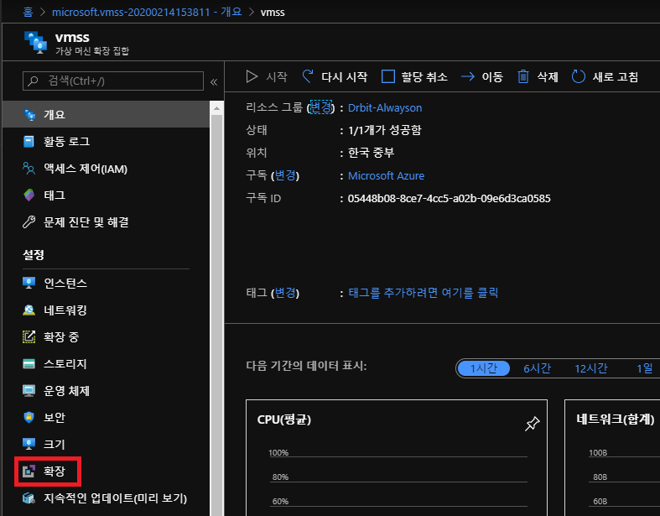Click the 크기 size icon
This screenshot has height=516, width=660.
click(29, 444)
